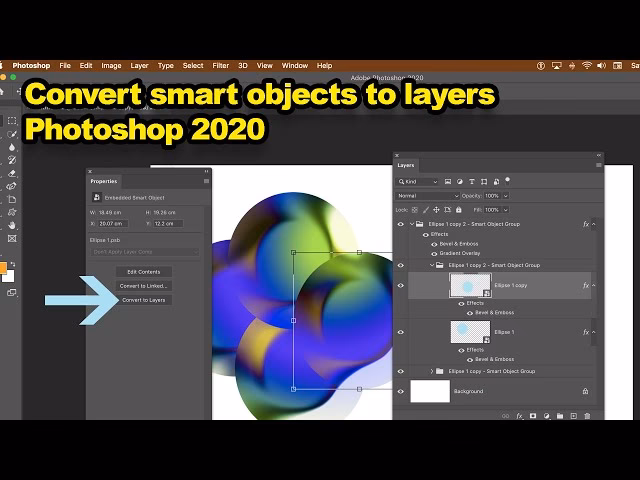
Task: Collapse the top Ellipse 1 copy 2 group
Action: coord(412,224)
